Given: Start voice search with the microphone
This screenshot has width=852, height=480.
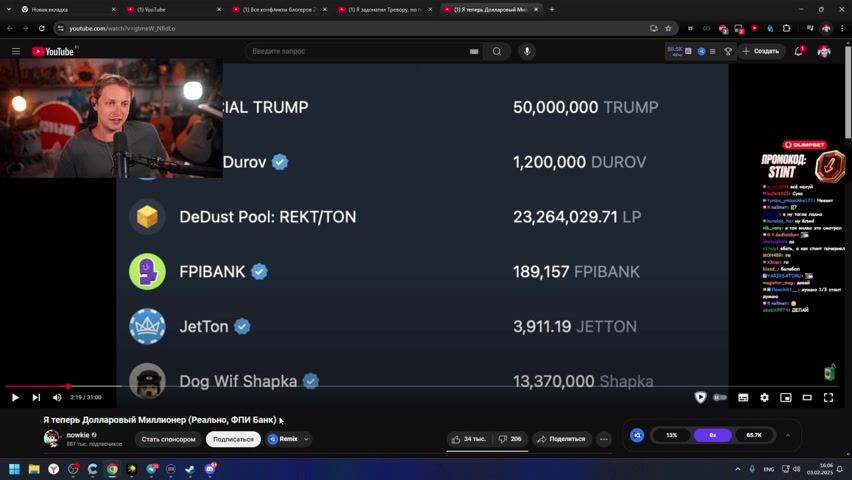Looking at the screenshot, I should (x=527, y=51).
